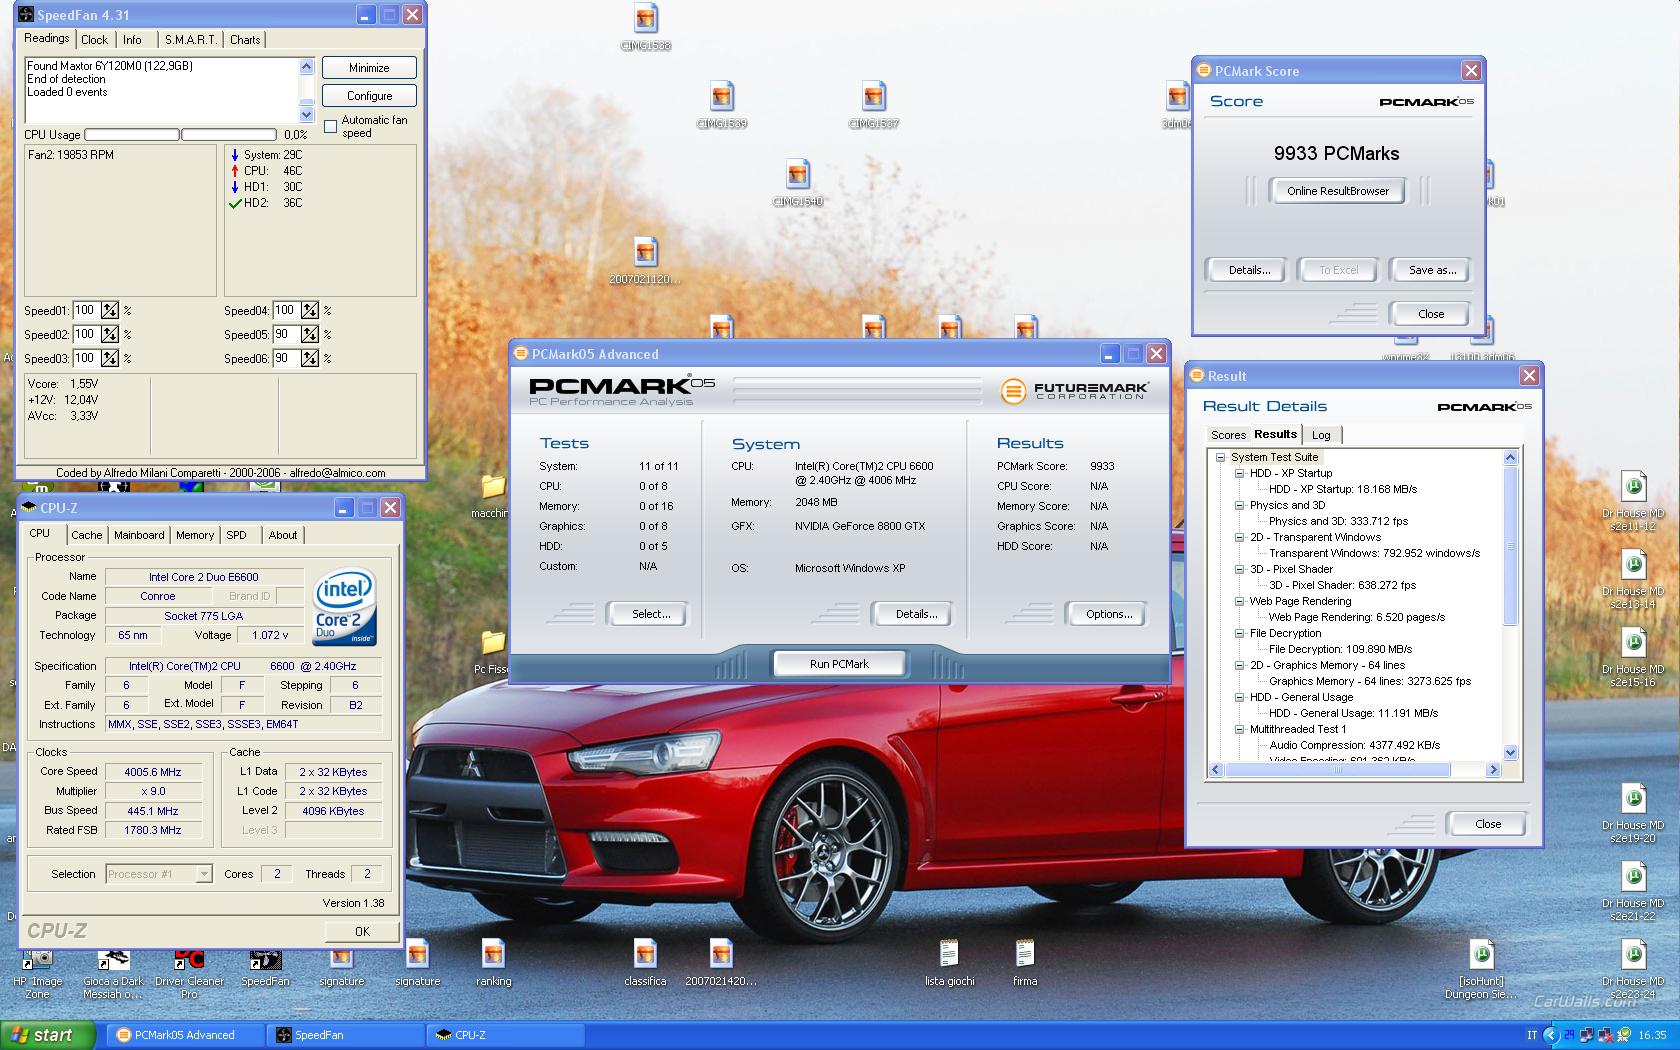Open SPD tab in CPU-Z
The height and width of the screenshot is (1050, 1680).
237,535
